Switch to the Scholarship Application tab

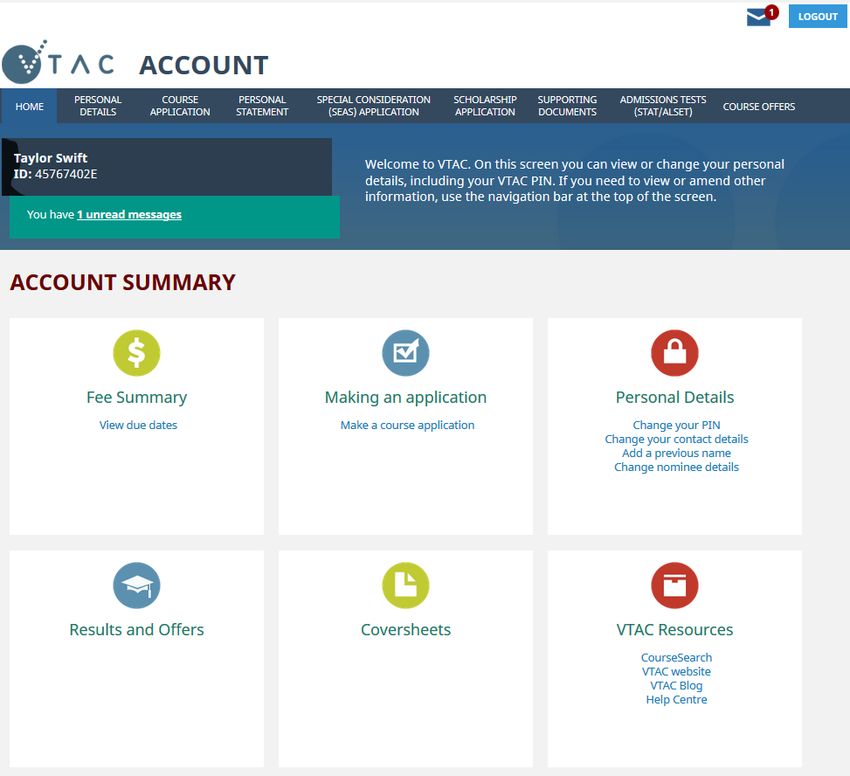(485, 106)
